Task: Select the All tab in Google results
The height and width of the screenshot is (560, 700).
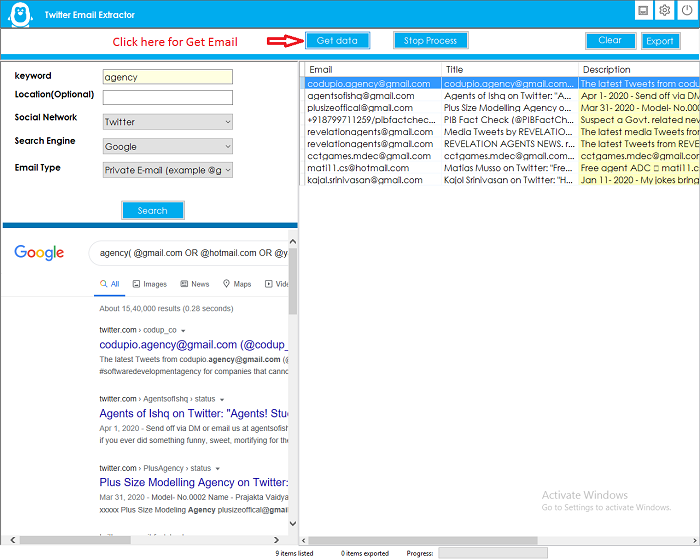Action: pos(110,284)
